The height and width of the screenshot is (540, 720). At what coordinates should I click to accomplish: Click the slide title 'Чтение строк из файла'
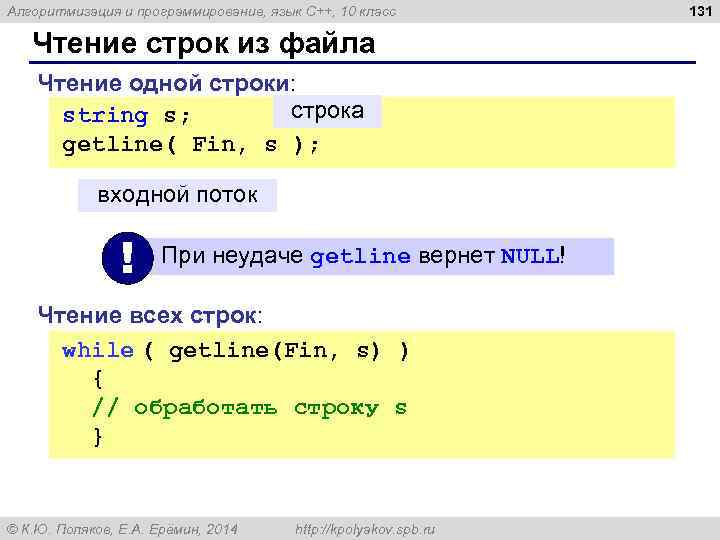tap(204, 44)
